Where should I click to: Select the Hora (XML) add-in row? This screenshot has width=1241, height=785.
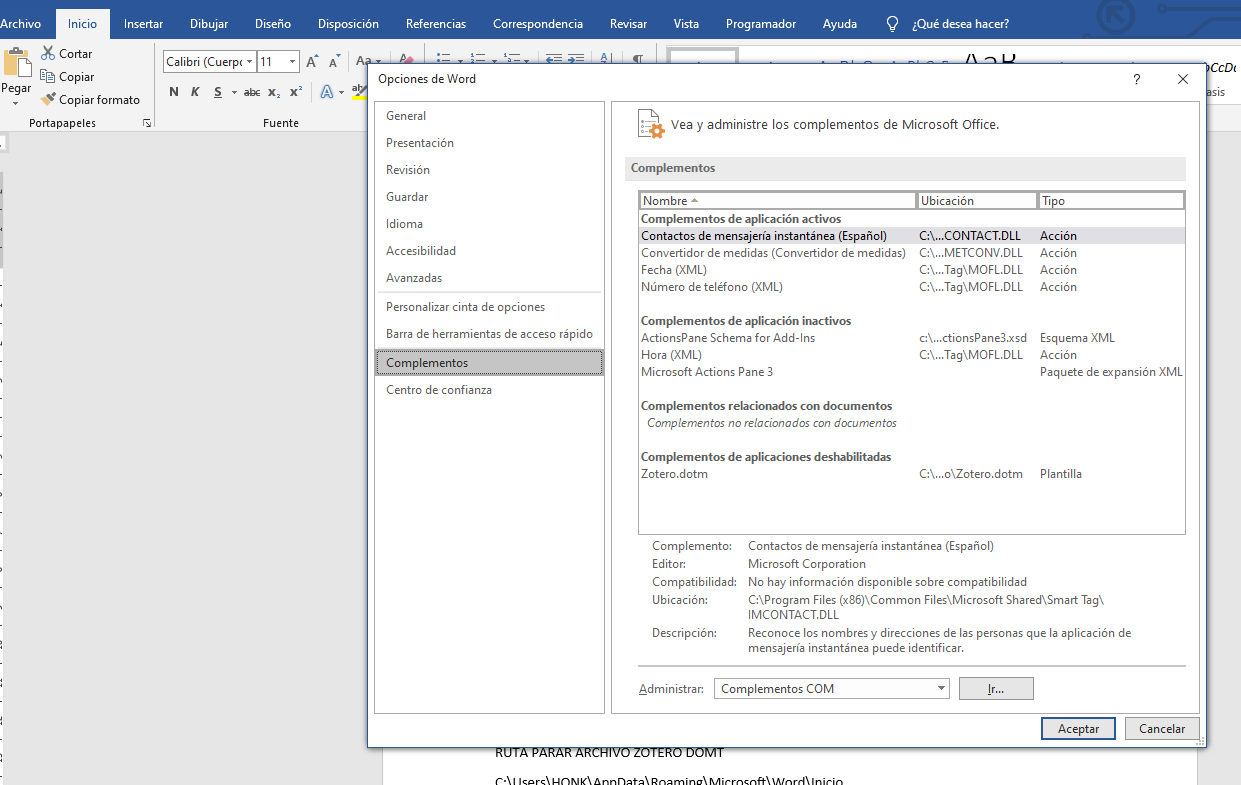click(x=911, y=355)
